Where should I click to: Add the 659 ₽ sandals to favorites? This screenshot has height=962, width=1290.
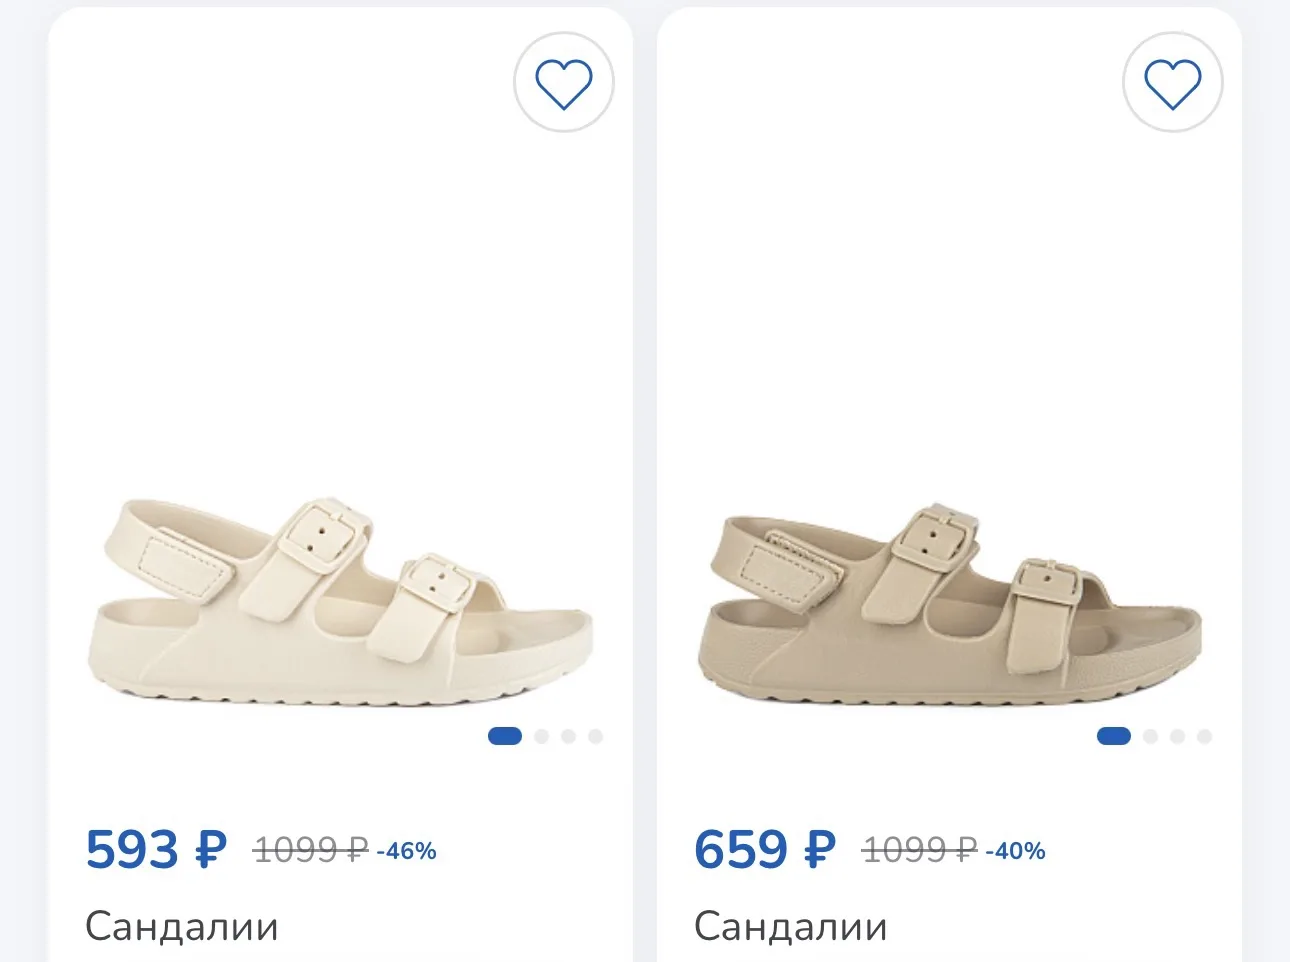click(x=1173, y=83)
